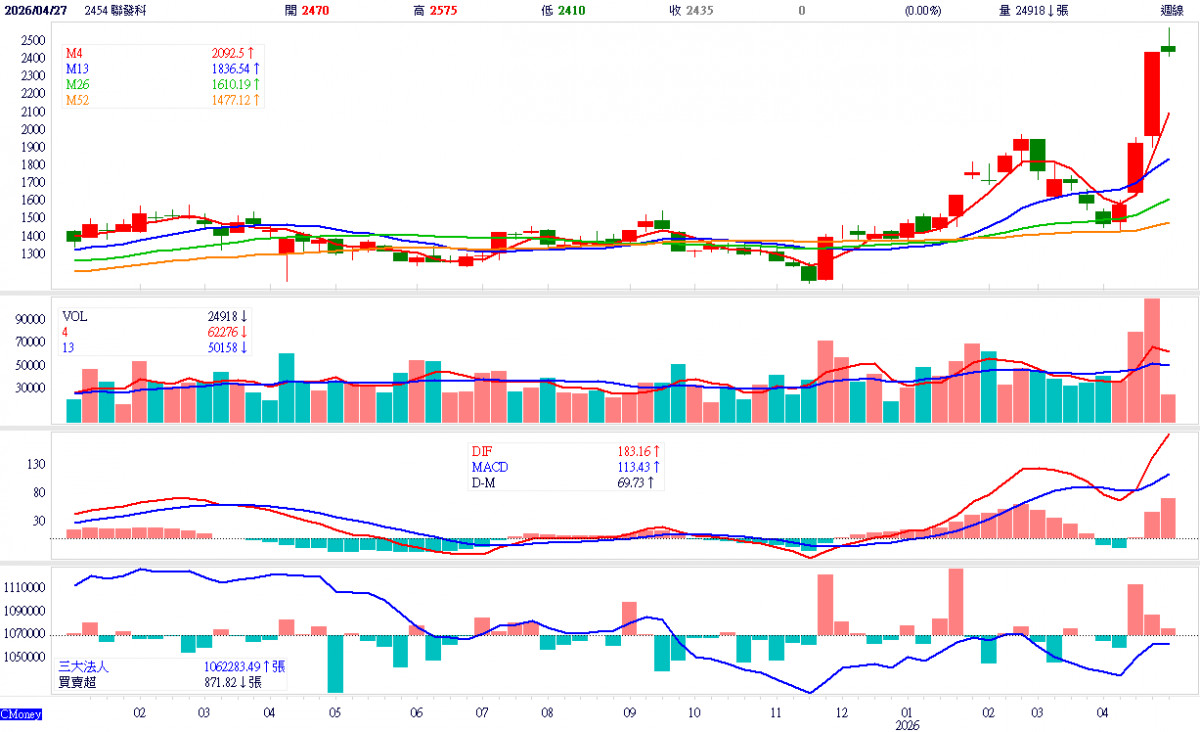Click the CMoney logo in the corner
The height and width of the screenshot is (732, 1200).
pos(21,714)
